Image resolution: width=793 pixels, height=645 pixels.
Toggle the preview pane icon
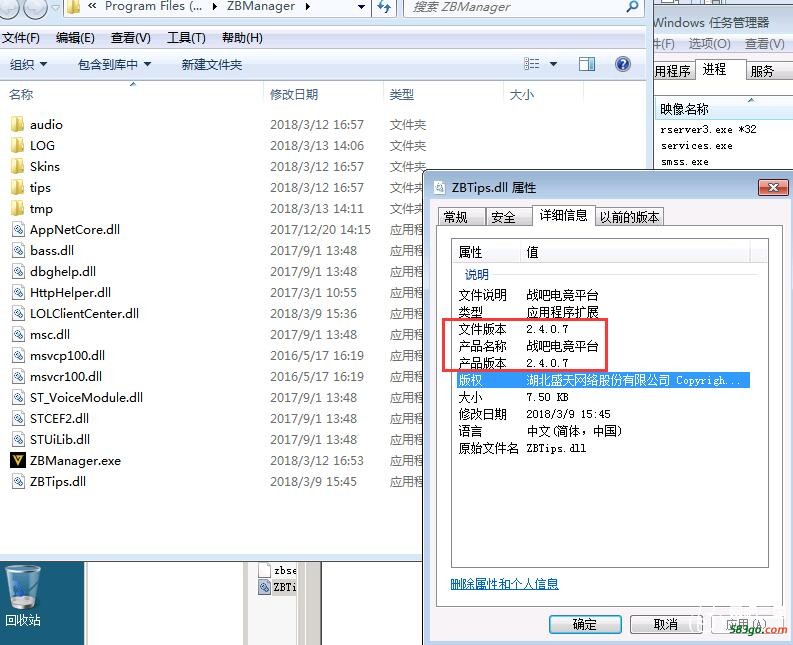(587, 64)
